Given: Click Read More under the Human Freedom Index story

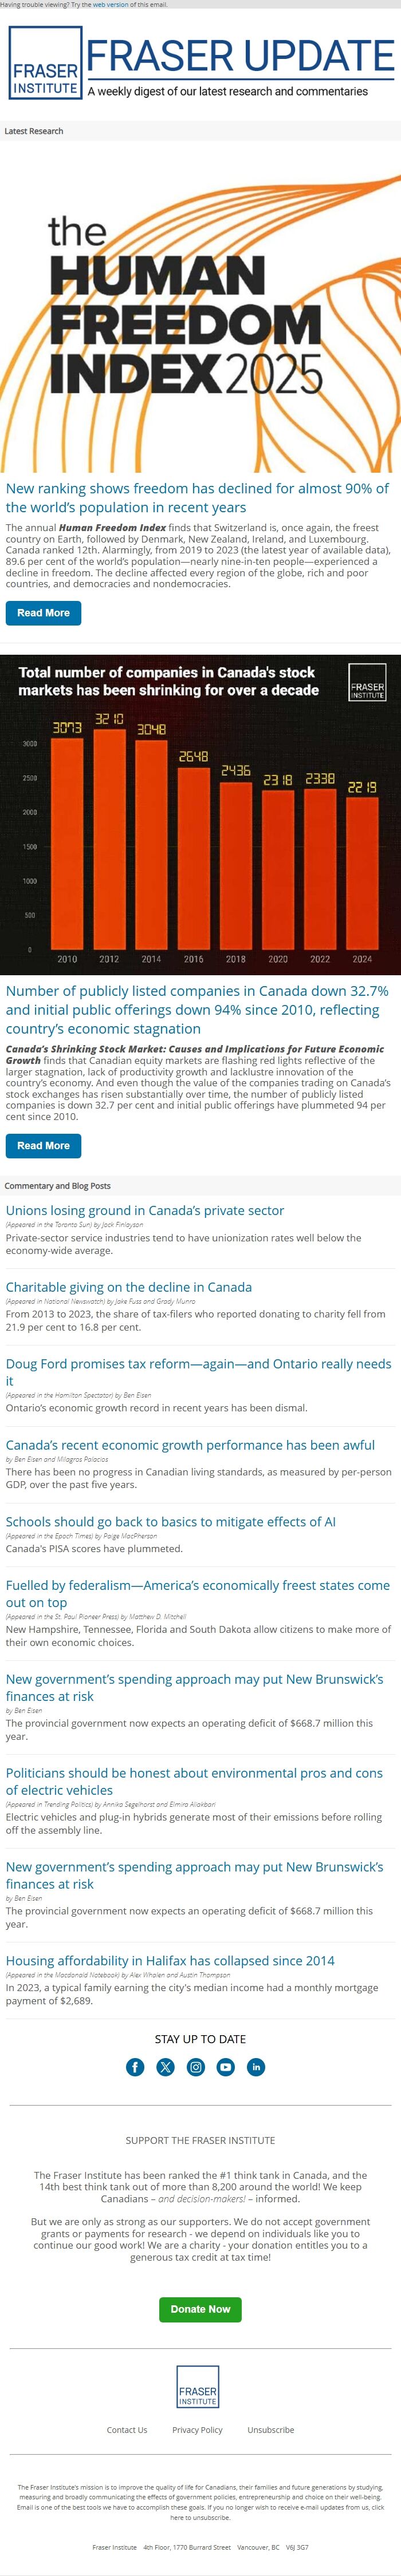Looking at the screenshot, I should pyautogui.click(x=44, y=613).
